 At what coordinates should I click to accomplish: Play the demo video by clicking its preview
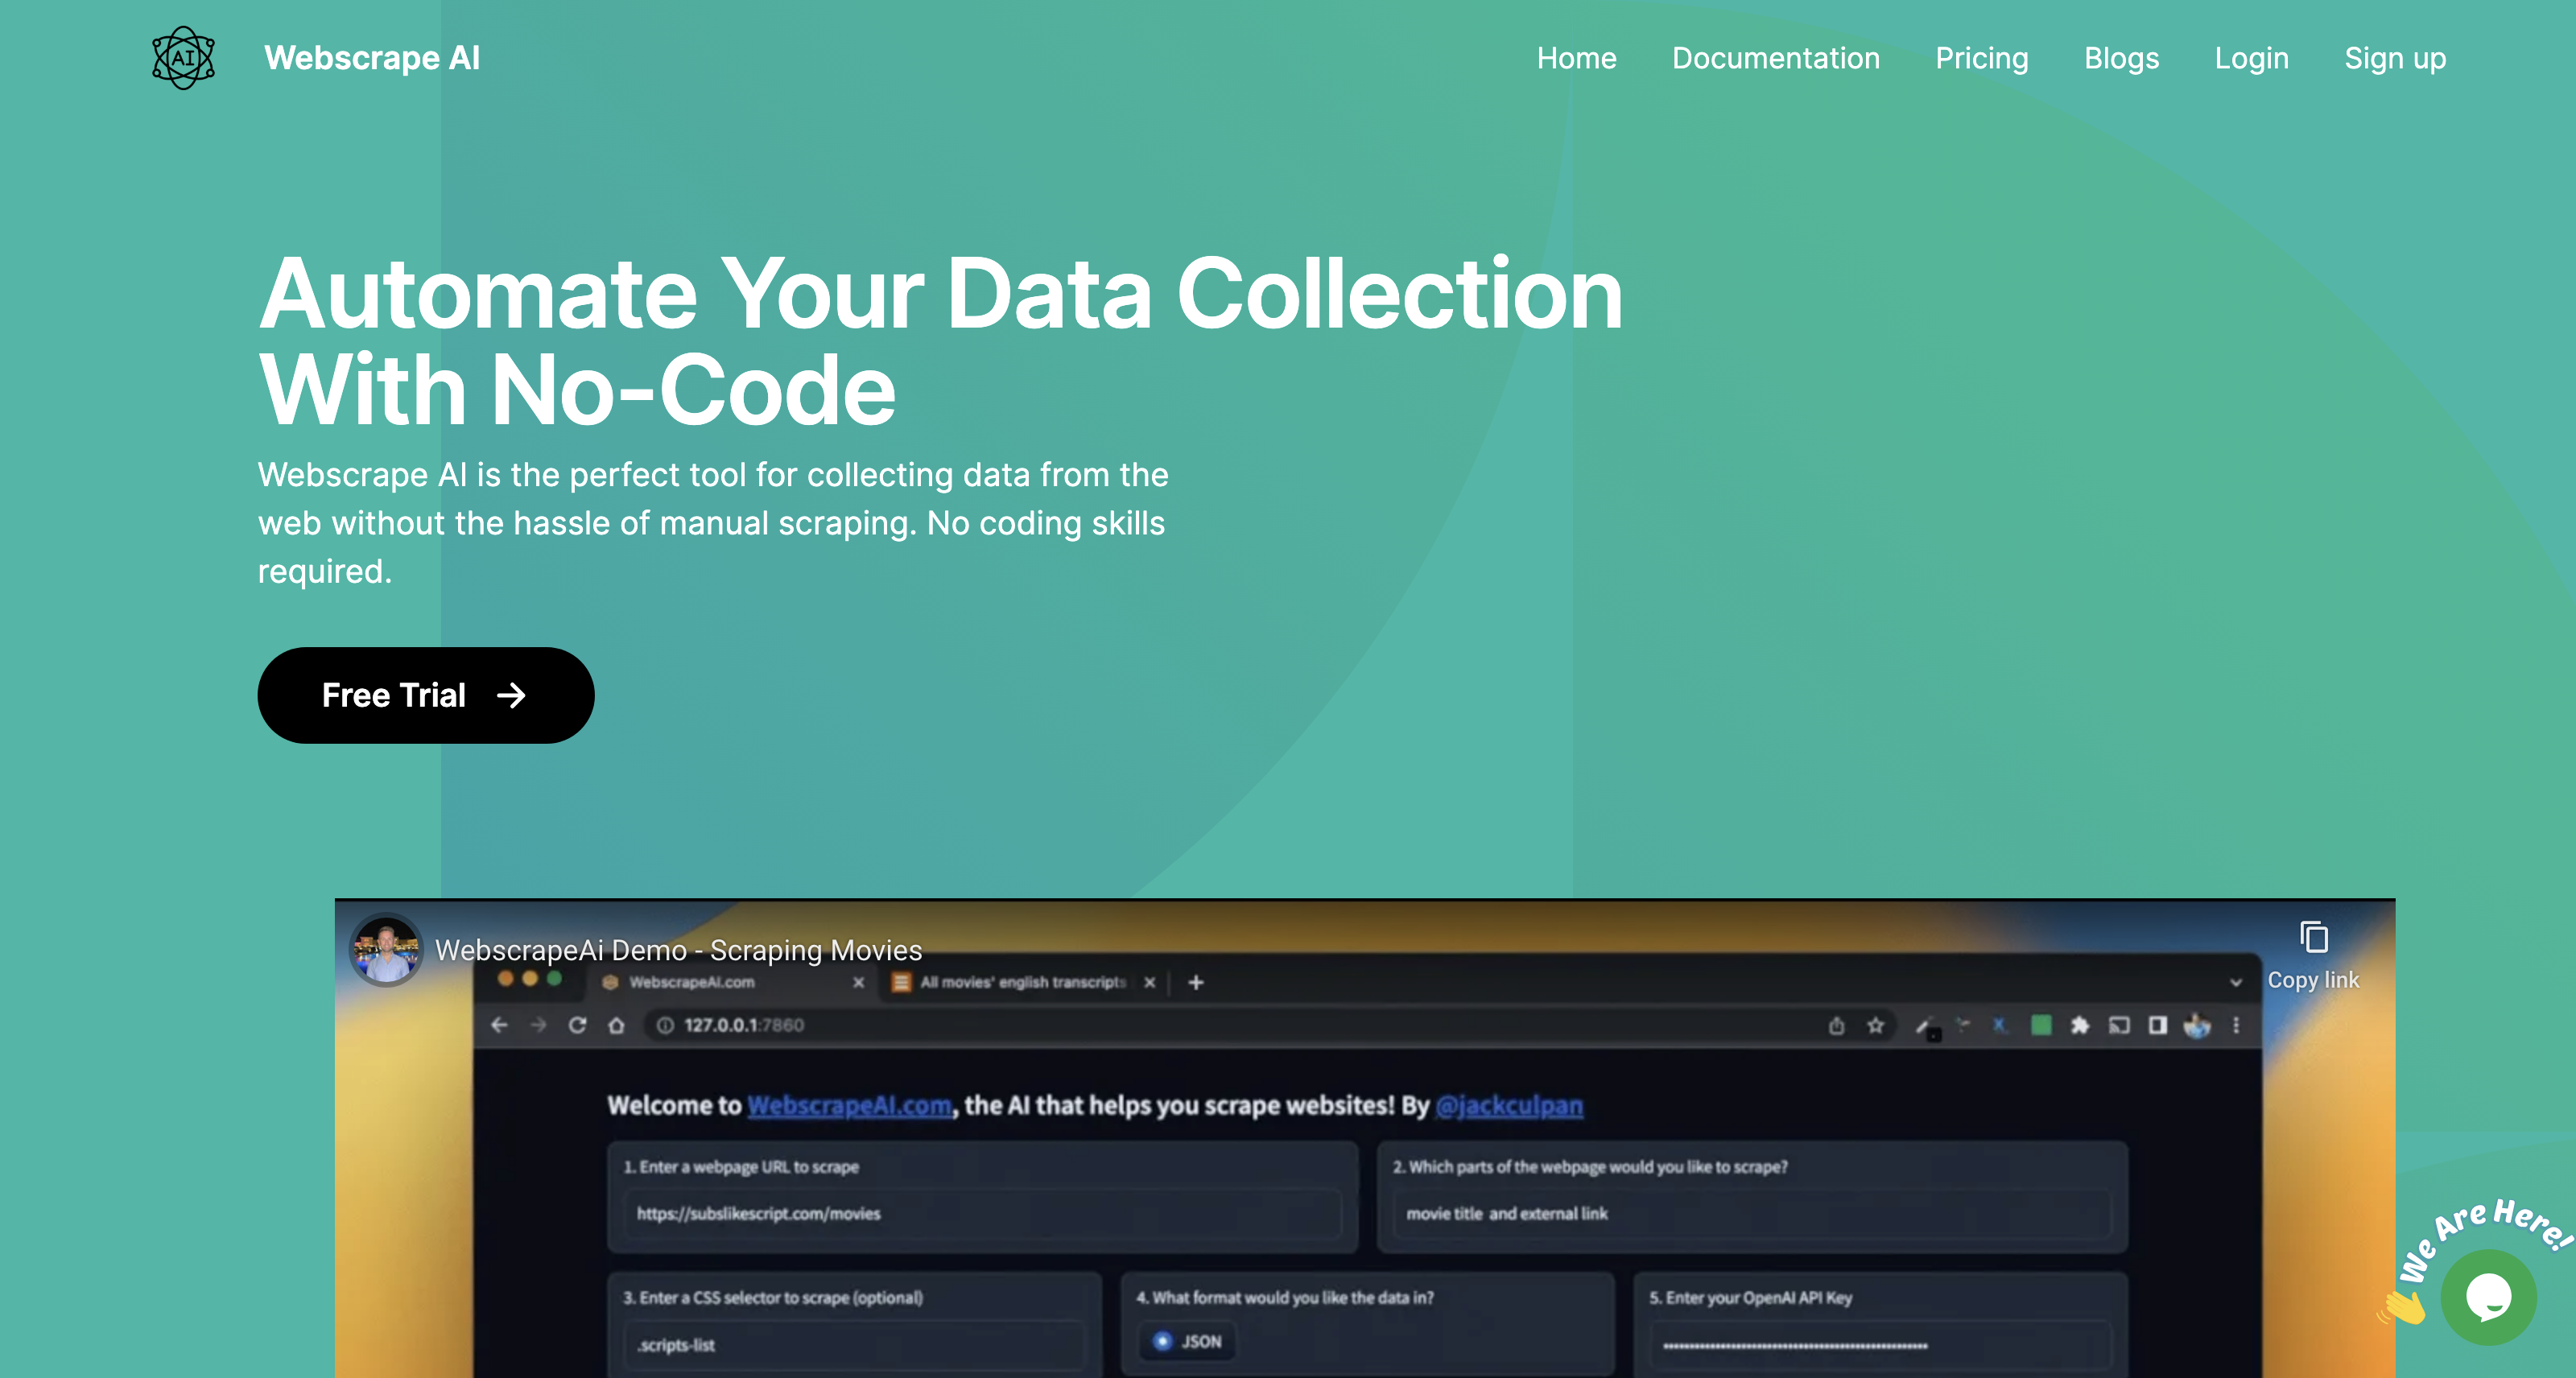coord(1365,1139)
